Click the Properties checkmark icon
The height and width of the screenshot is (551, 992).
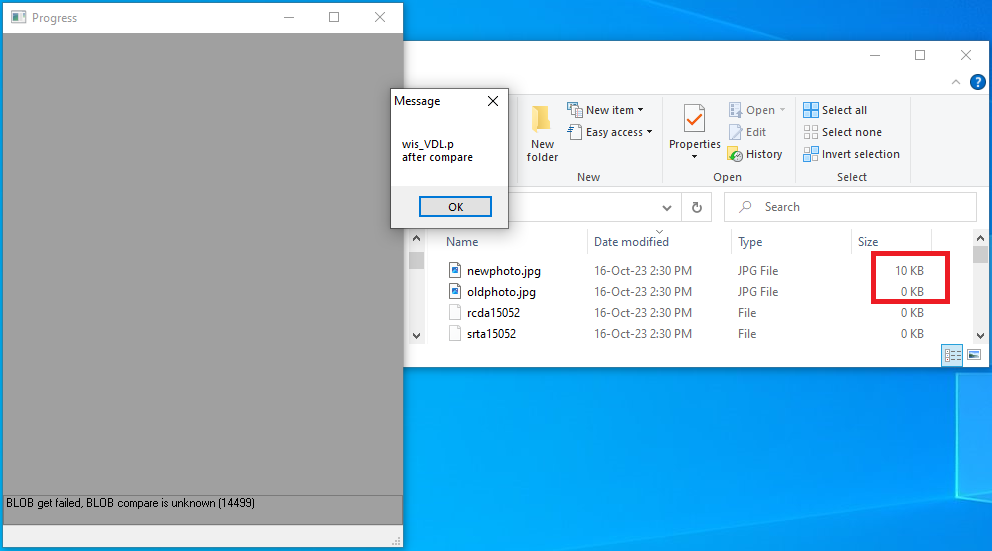(694, 118)
